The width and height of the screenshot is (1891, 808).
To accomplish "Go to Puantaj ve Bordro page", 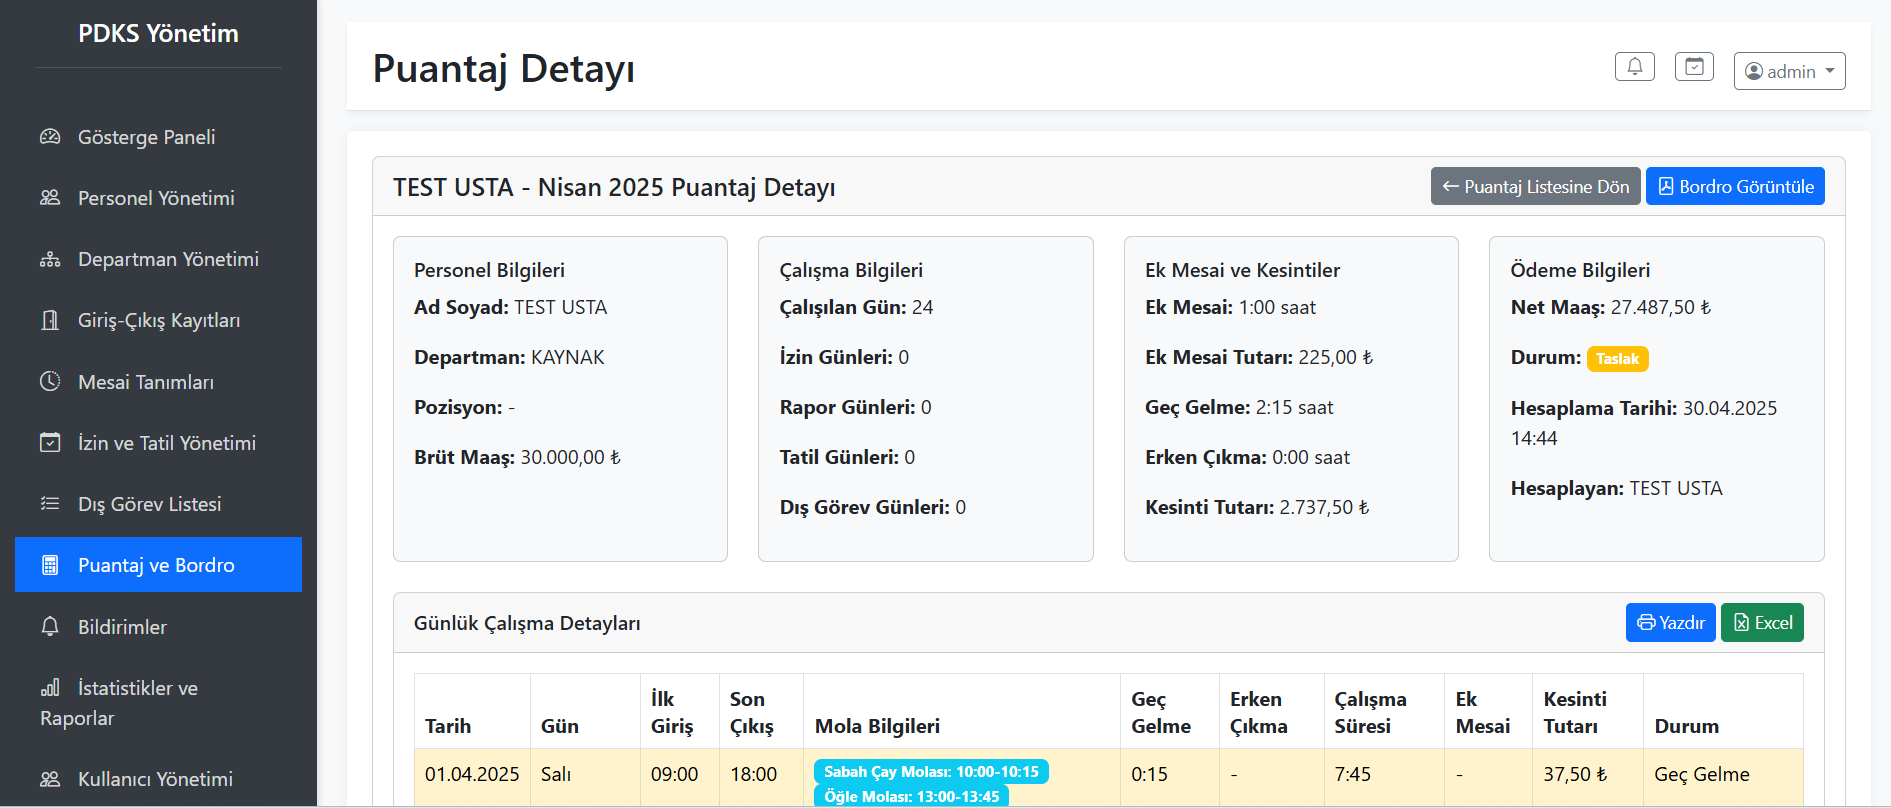I will 157,565.
